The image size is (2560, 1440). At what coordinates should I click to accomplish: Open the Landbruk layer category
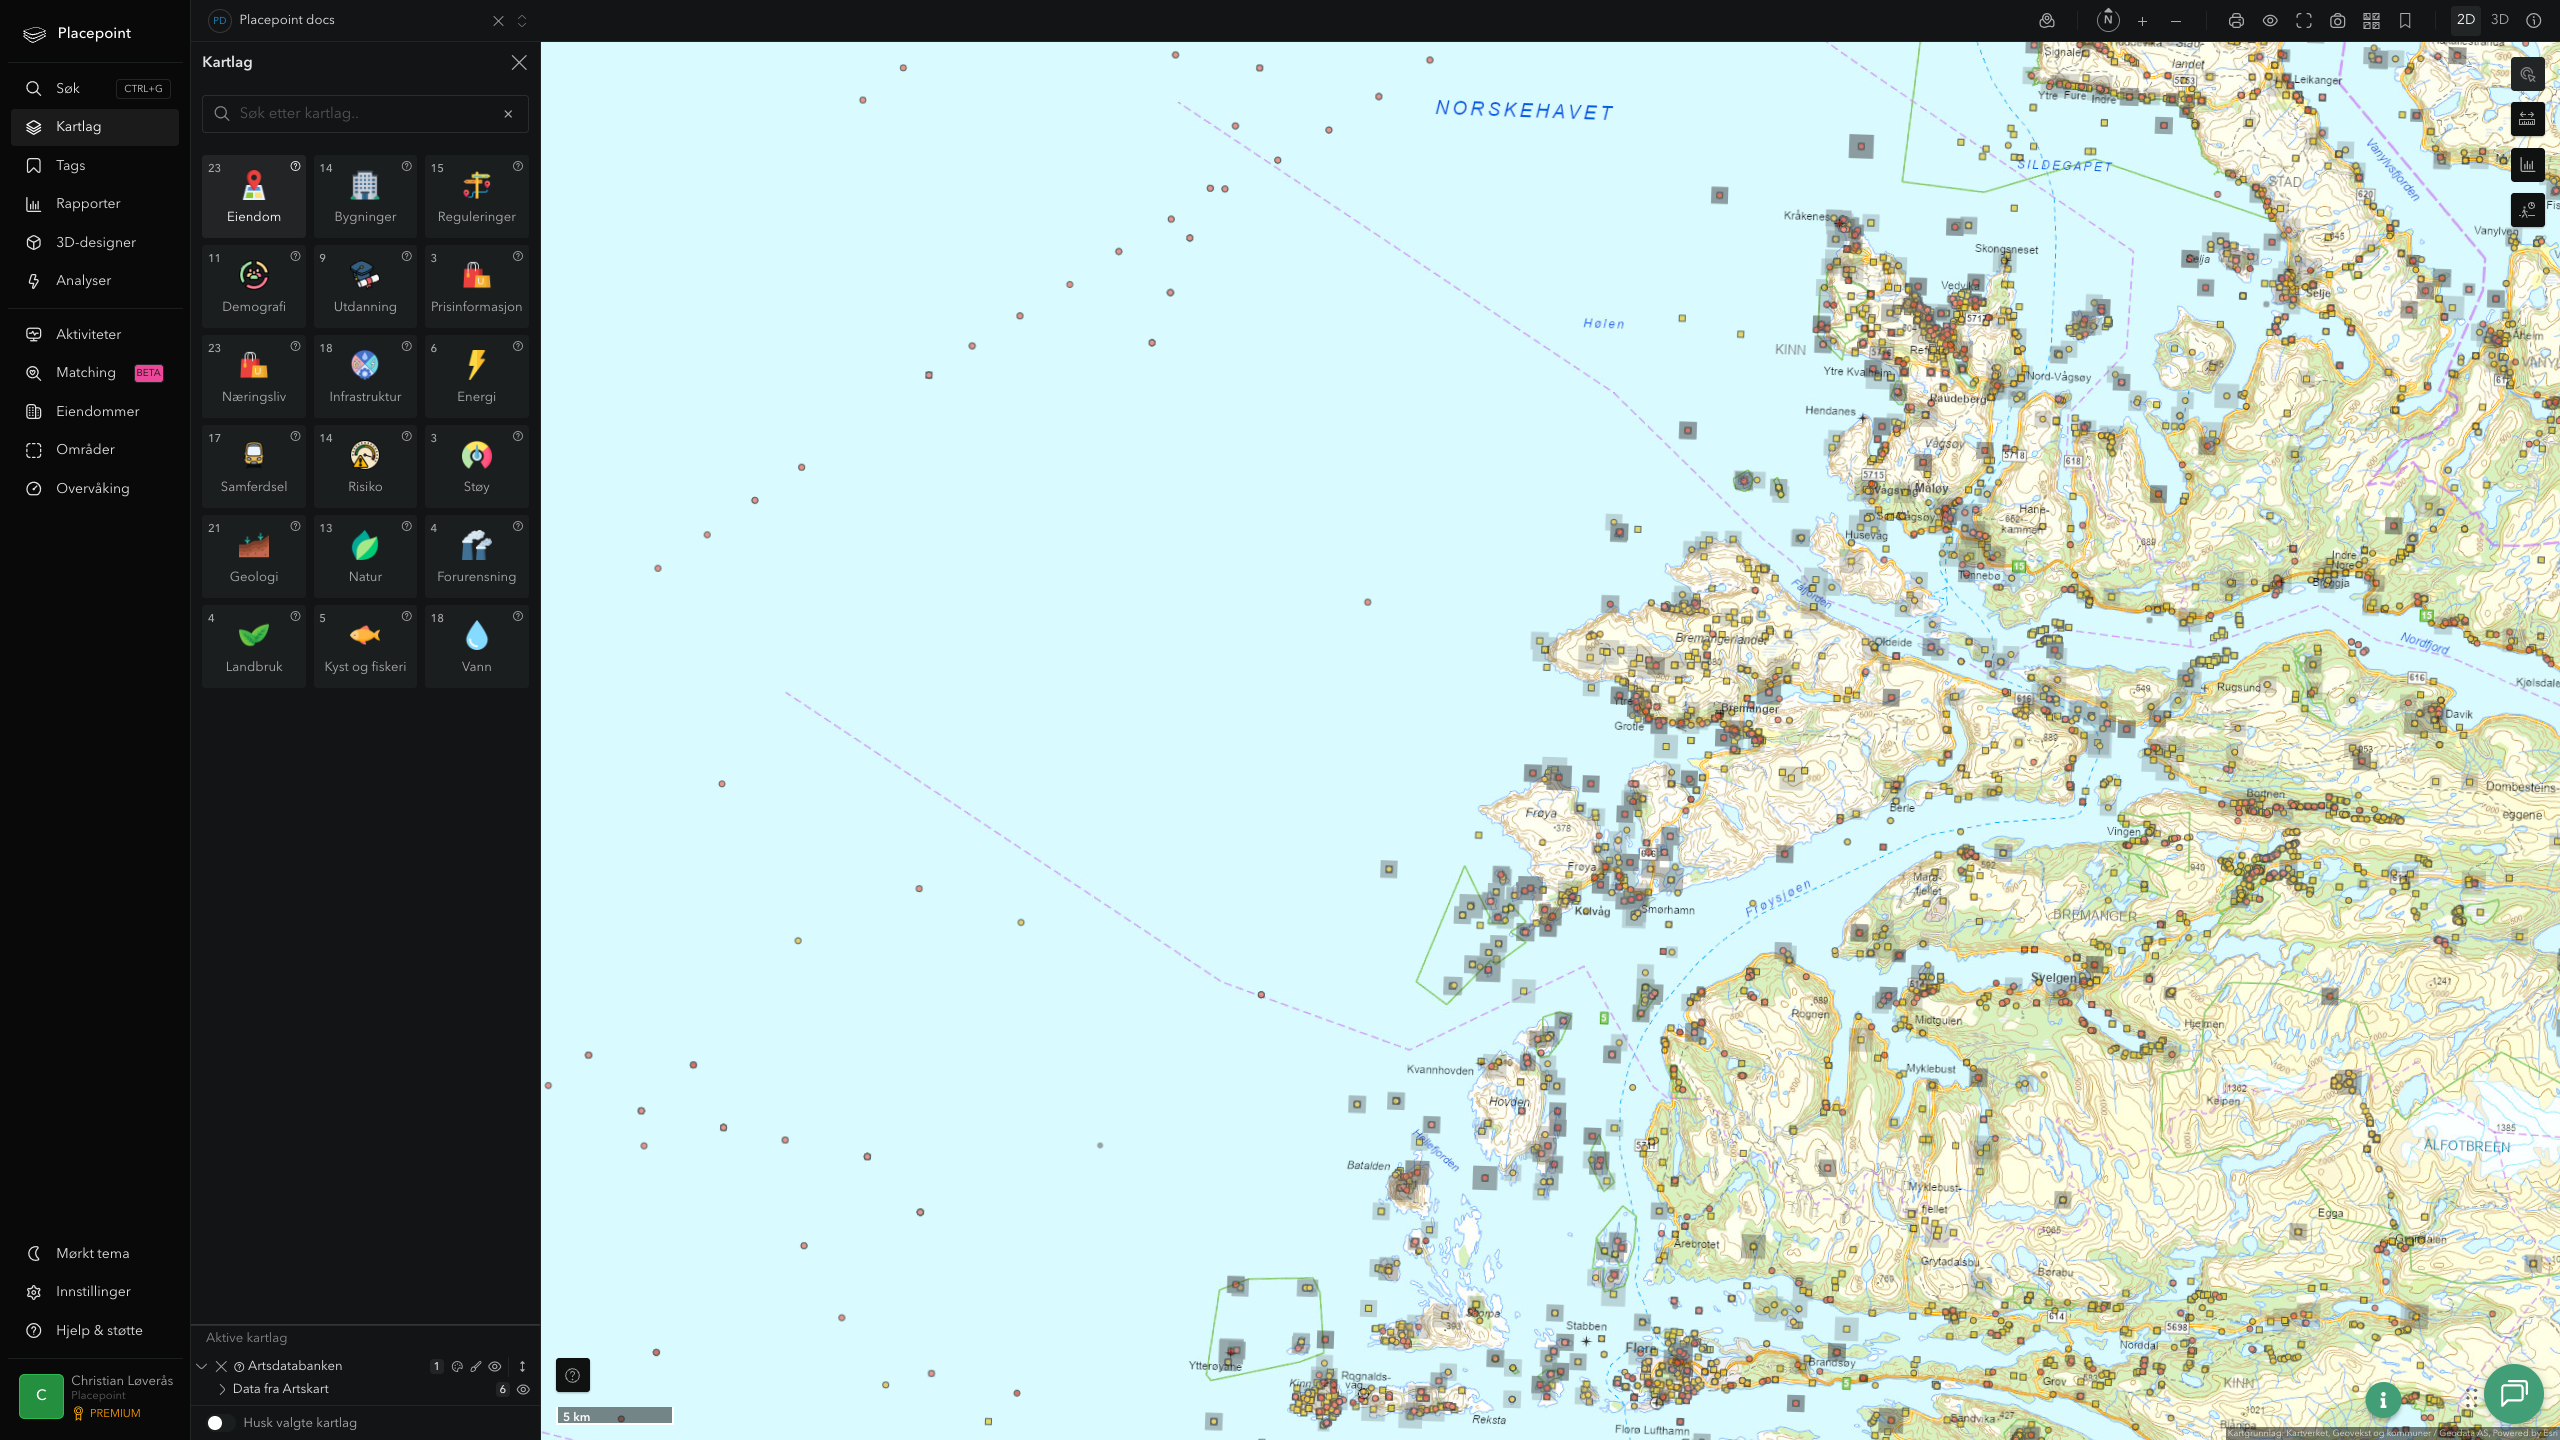point(253,646)
